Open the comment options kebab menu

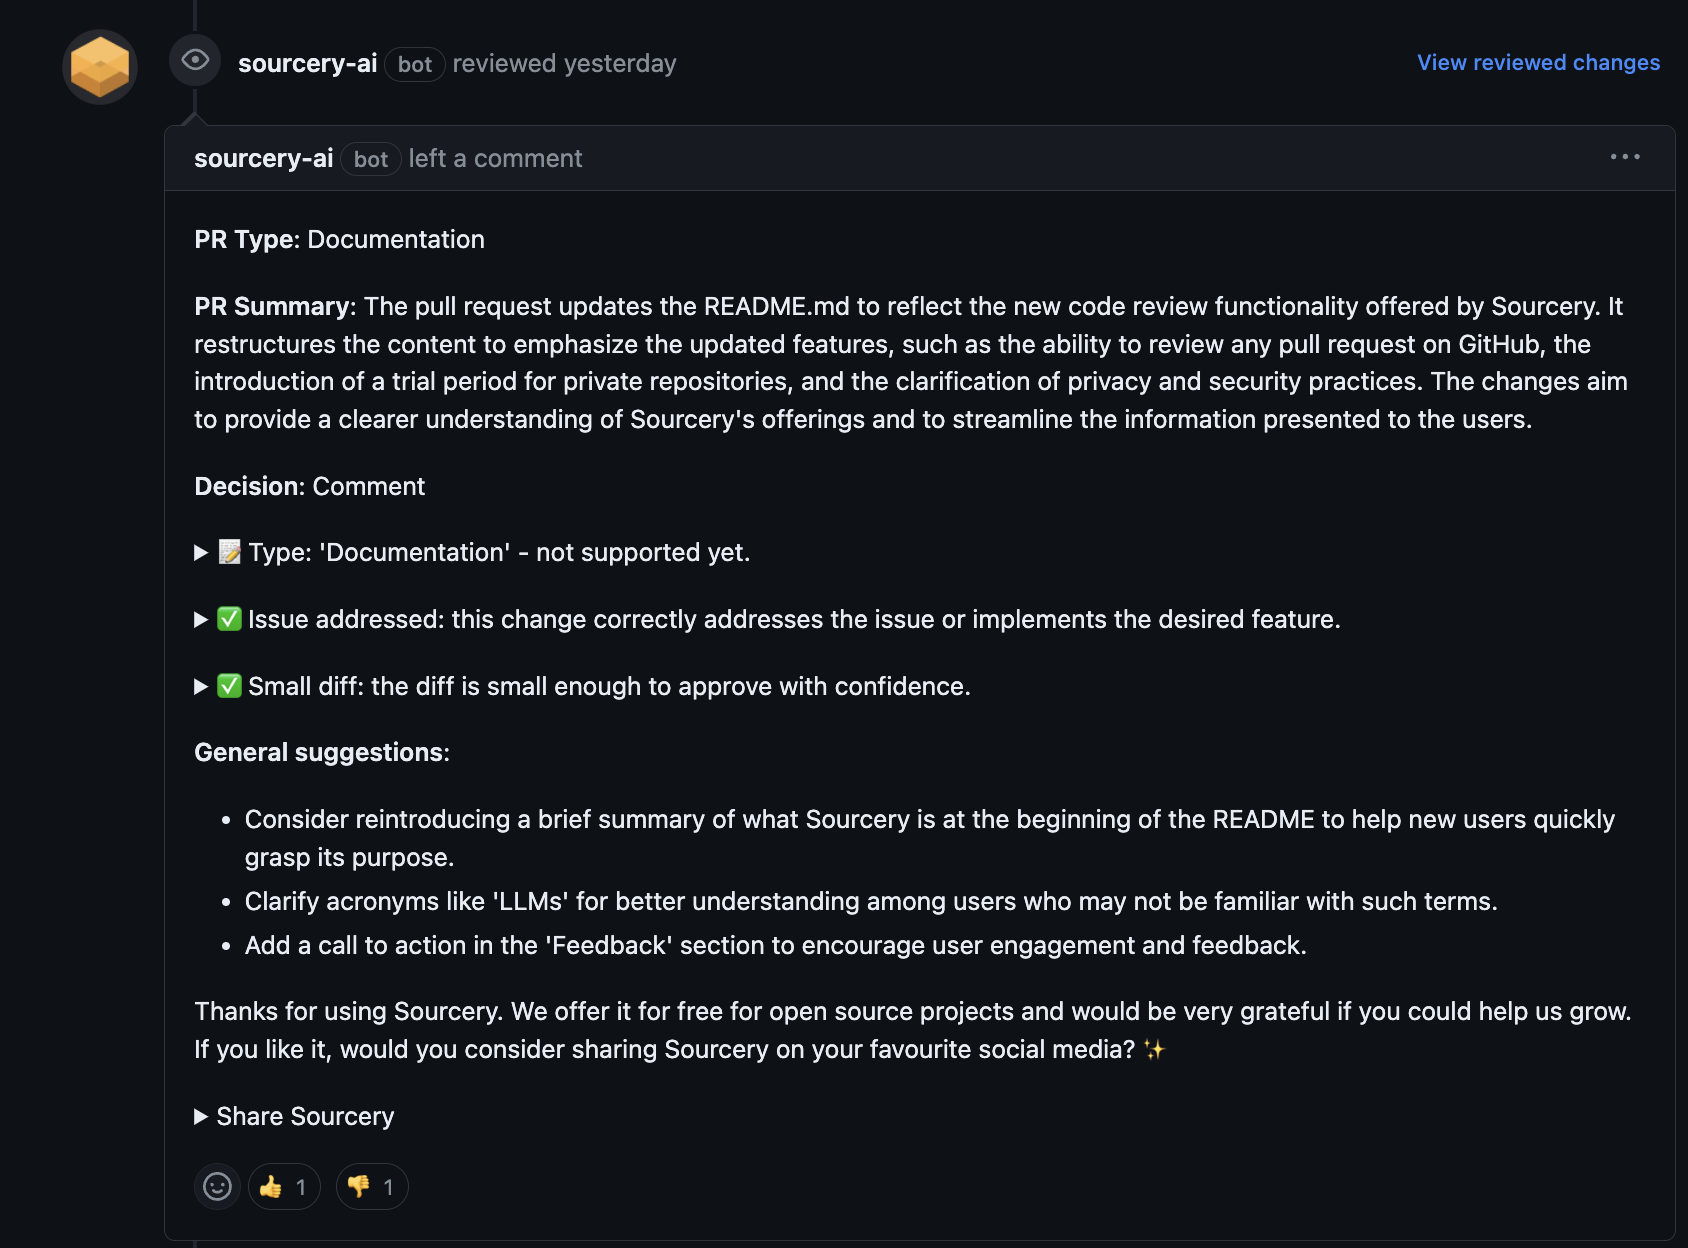(x=1626, y=156)
